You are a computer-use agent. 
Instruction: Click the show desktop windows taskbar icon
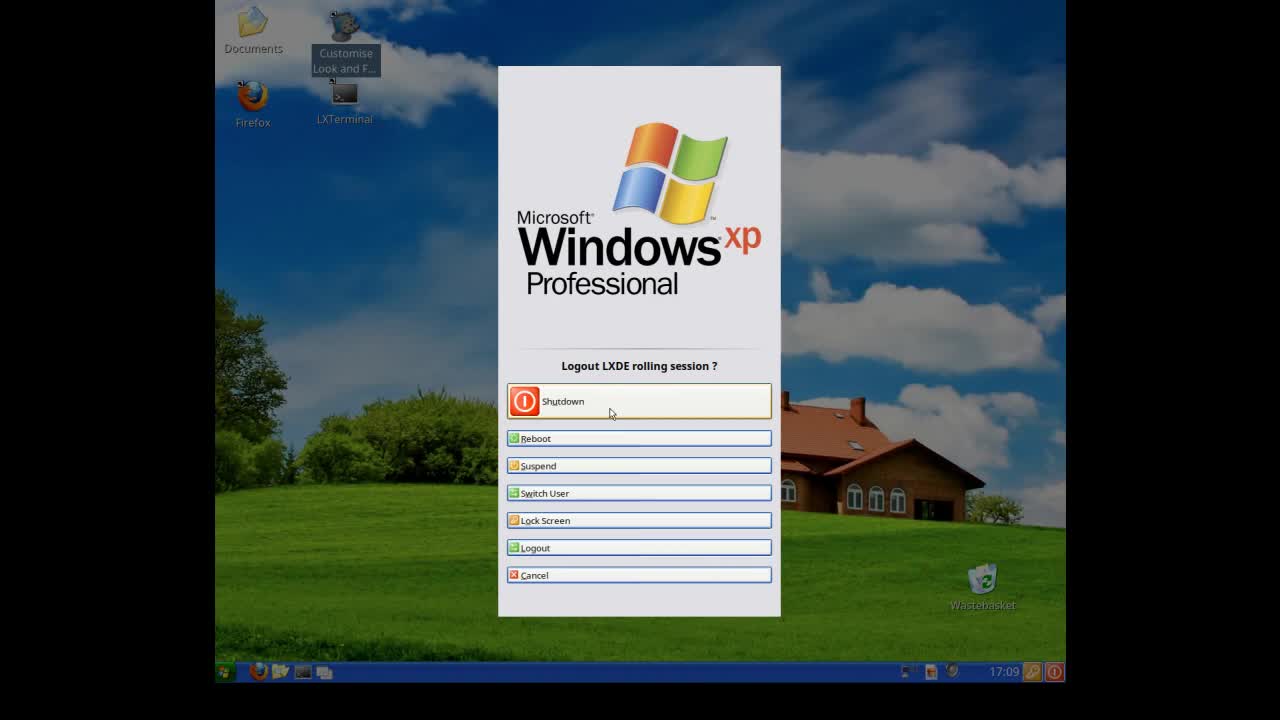324,672
